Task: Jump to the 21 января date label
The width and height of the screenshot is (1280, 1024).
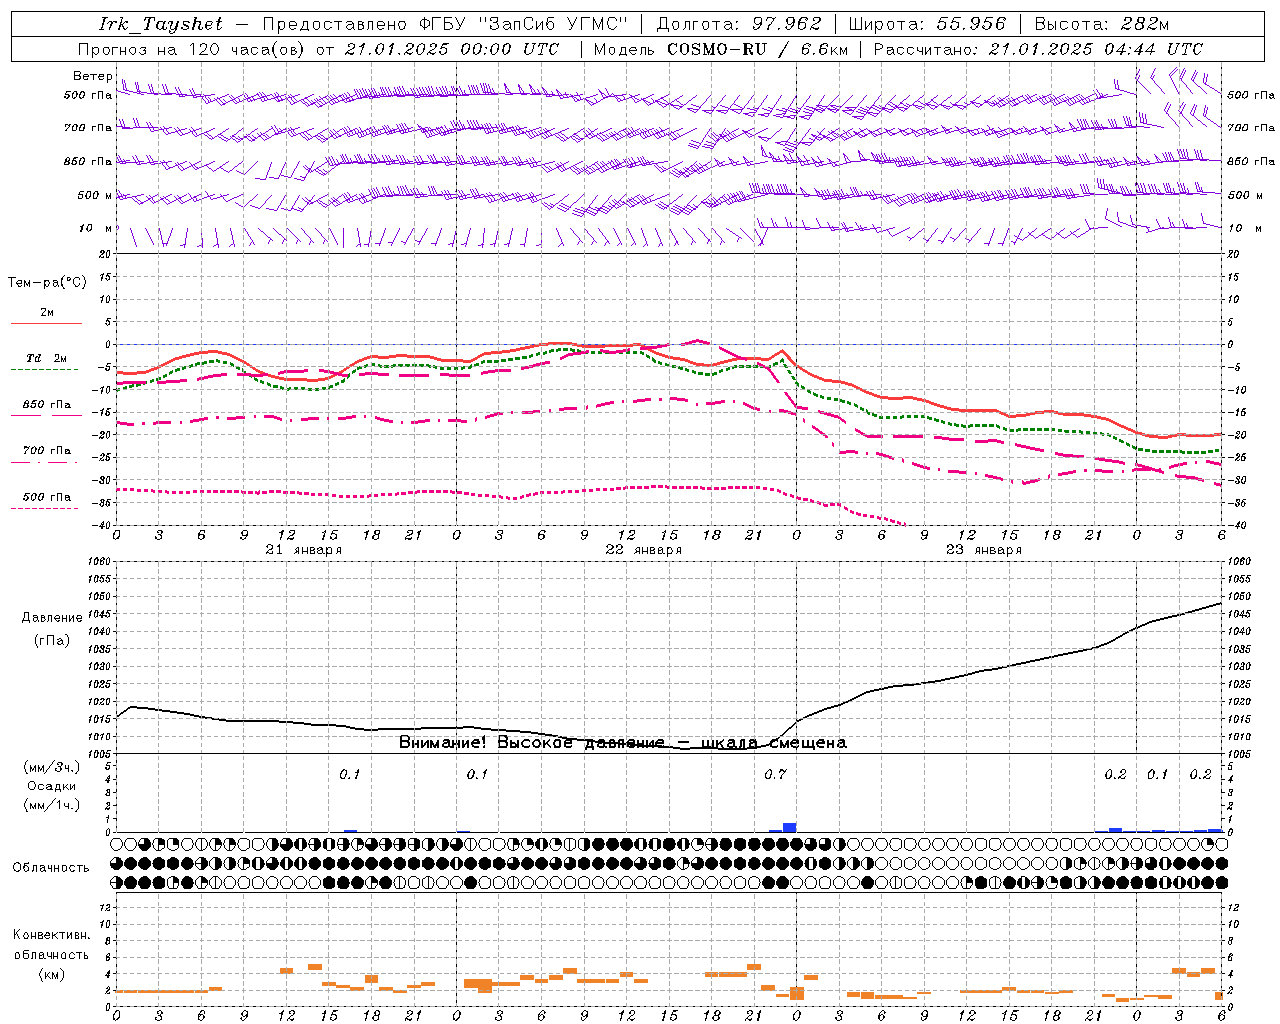Action: point(303,550)
